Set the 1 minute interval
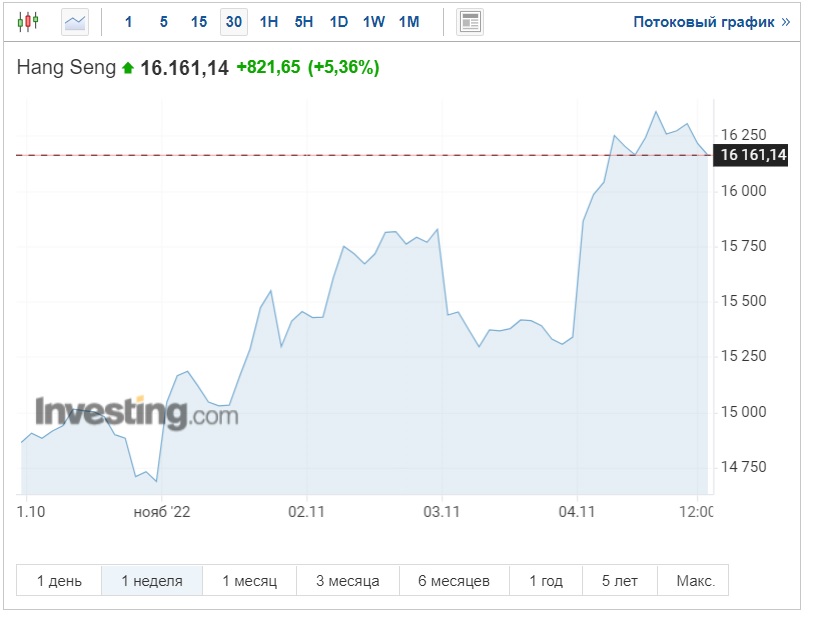Screen dimensions: 814x627 (128, 21)
